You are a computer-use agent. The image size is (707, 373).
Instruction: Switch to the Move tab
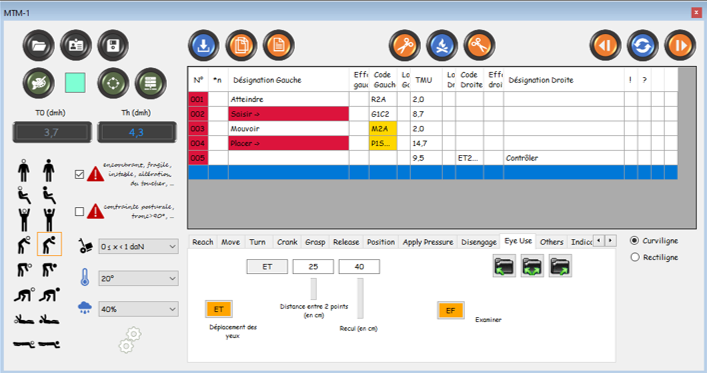[230, 242]
